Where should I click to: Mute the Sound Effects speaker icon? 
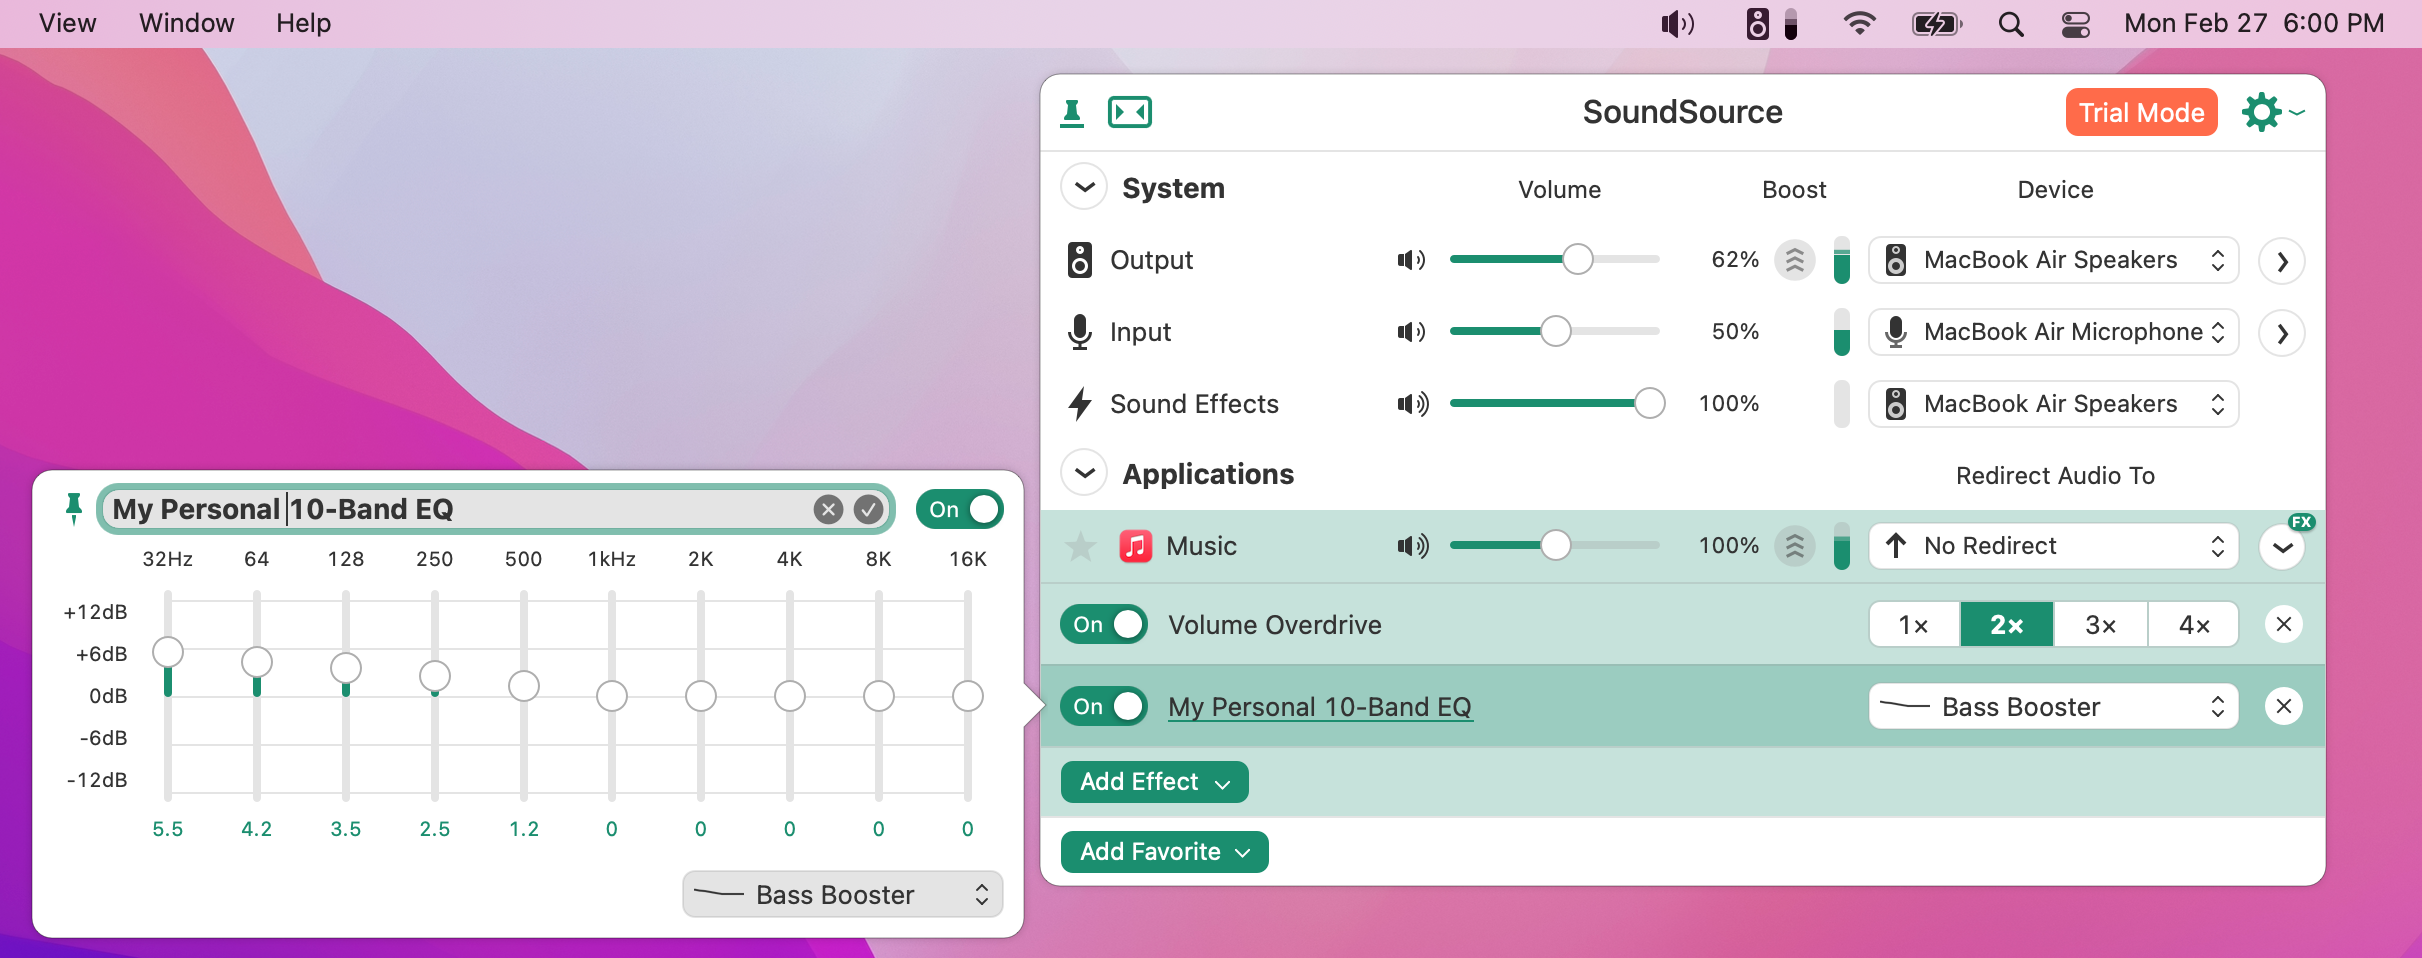(1412, 404)
